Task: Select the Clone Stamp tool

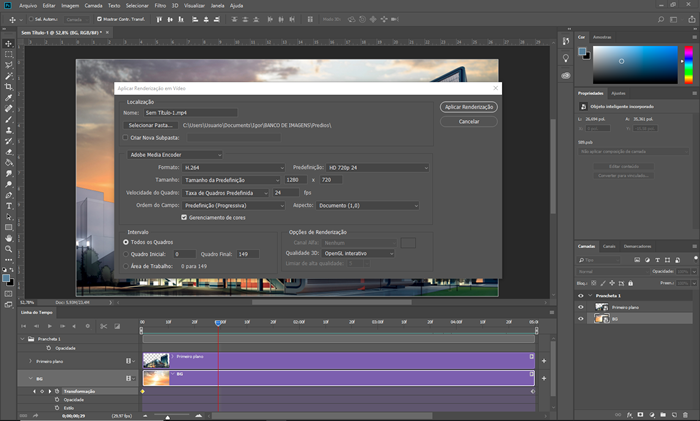Action: tap(8, 130)
